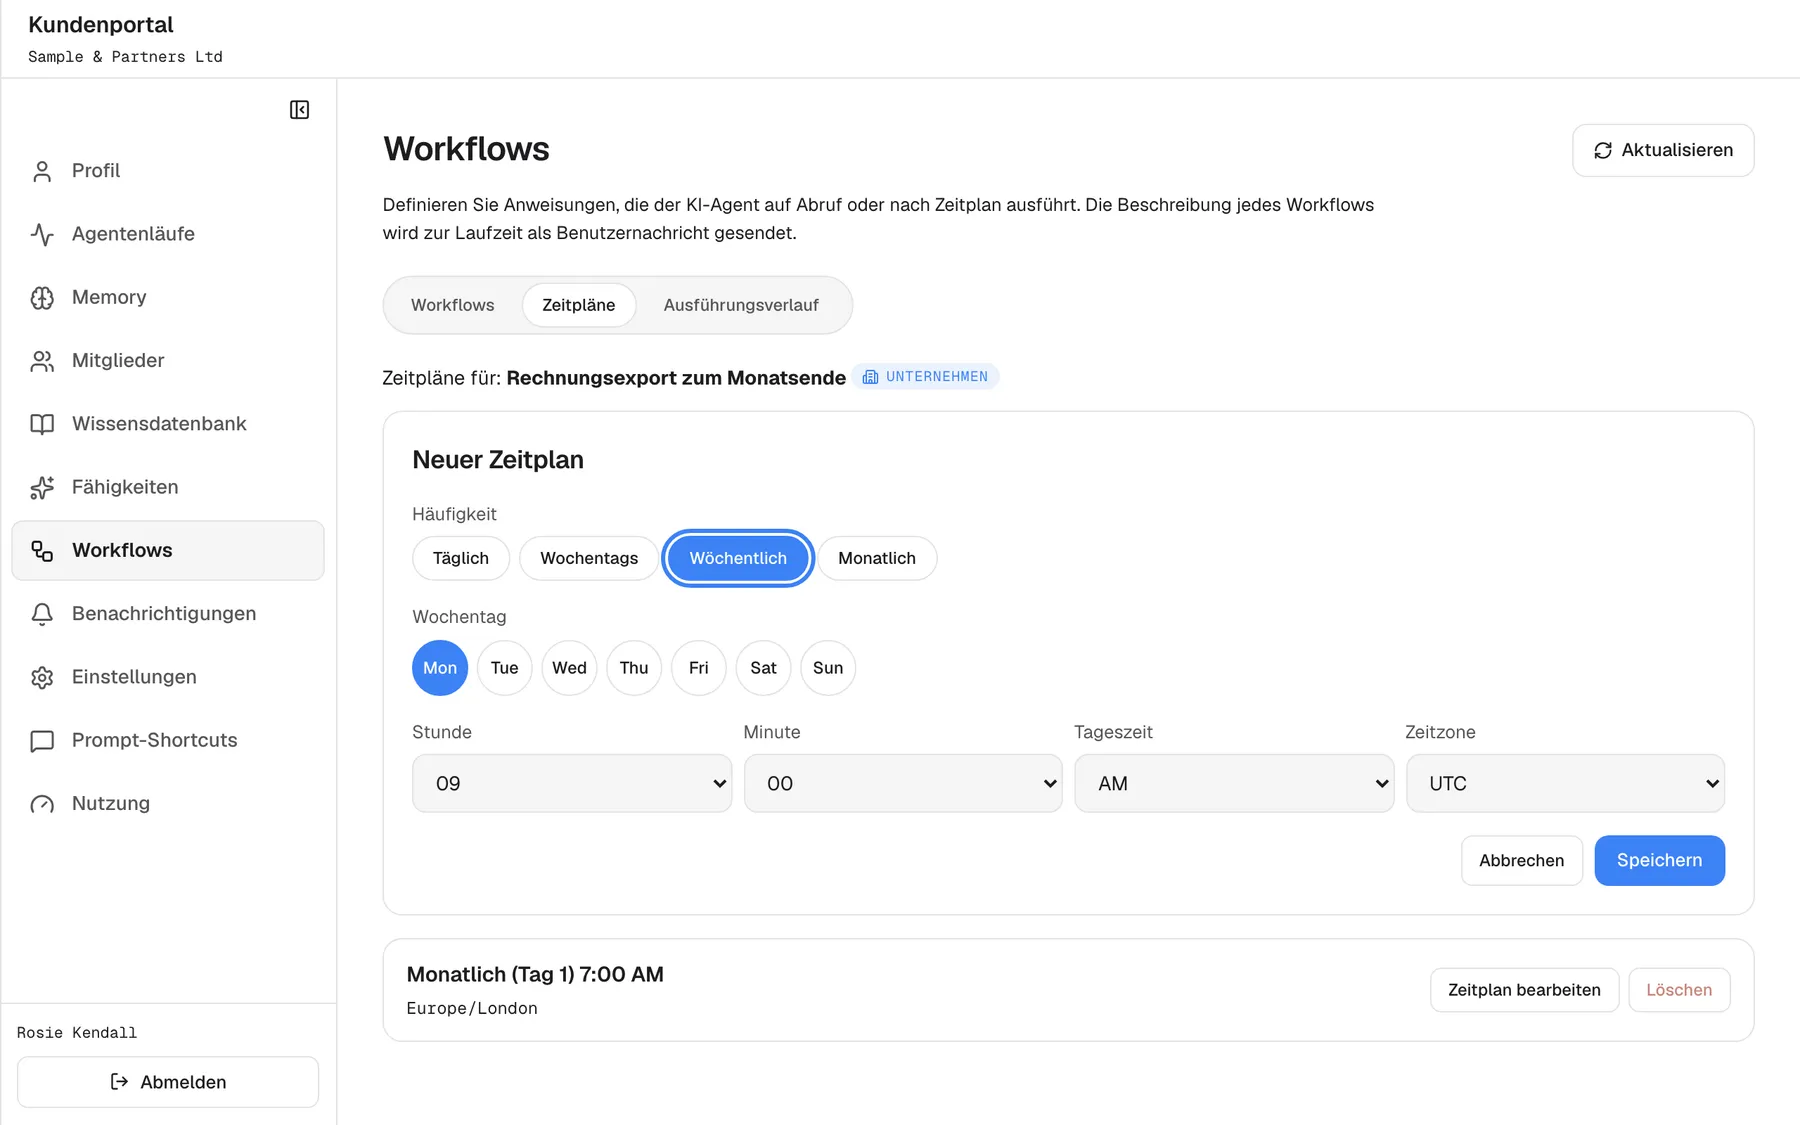Click the Abmelden button
Image resolution: width=1800 pixels, height=1125 pixels.
click(168, 1082)
